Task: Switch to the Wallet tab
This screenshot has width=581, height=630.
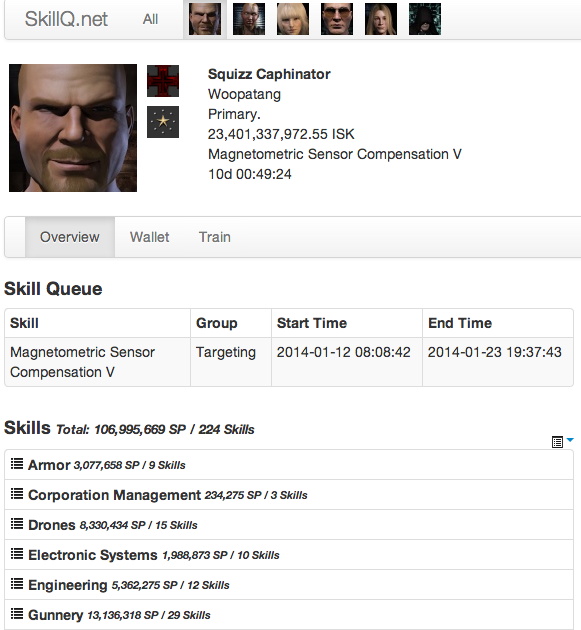Action: (149, 237)
